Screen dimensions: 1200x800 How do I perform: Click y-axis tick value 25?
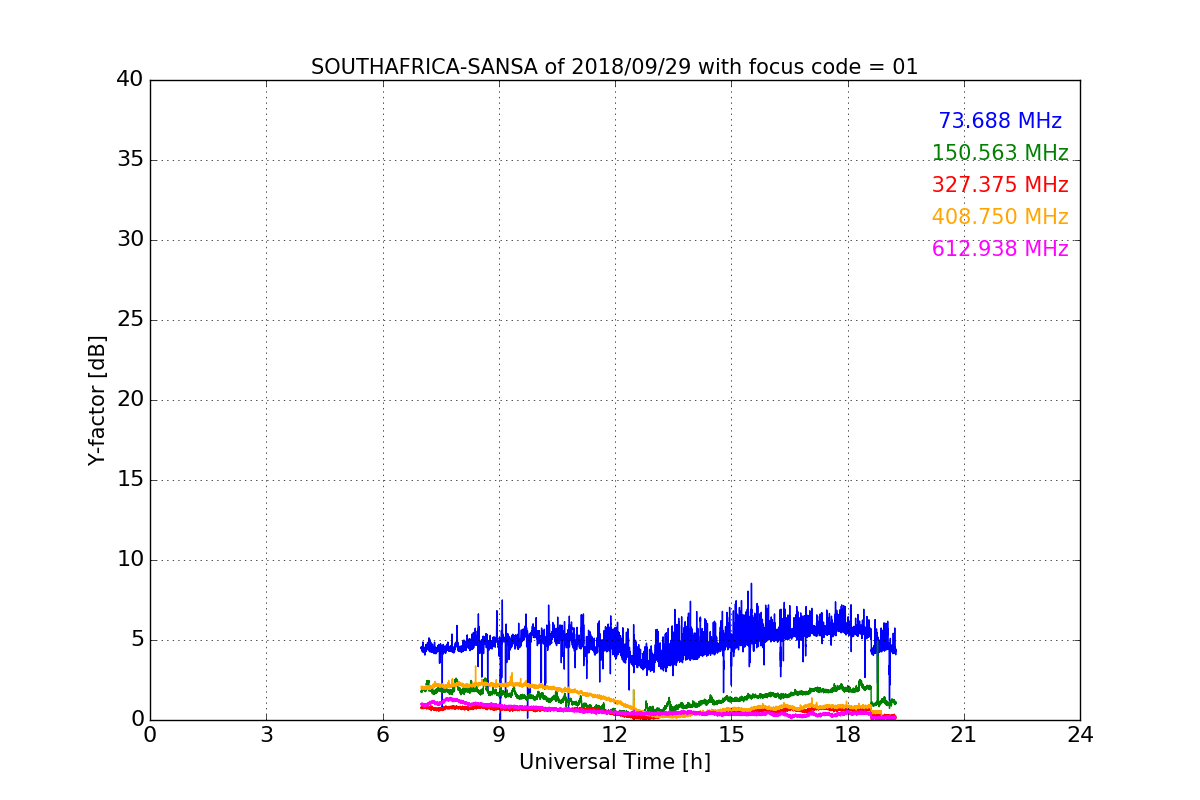click(x=130, y=320)
